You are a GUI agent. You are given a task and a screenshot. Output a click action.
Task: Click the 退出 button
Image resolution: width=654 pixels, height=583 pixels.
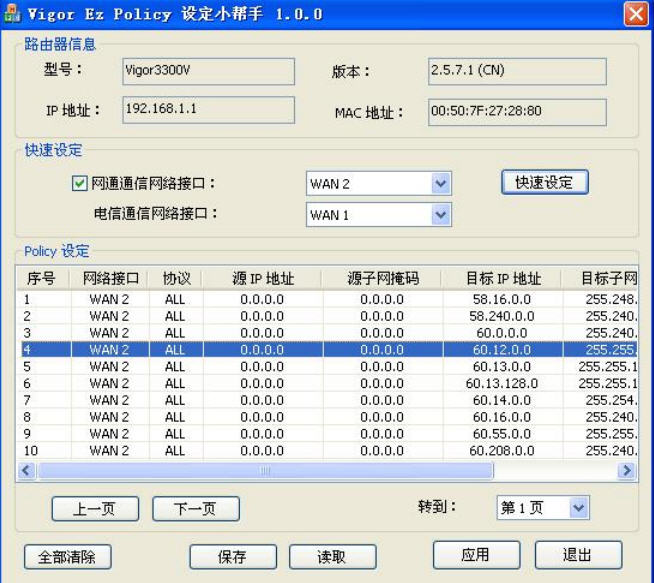click(578, 555)
